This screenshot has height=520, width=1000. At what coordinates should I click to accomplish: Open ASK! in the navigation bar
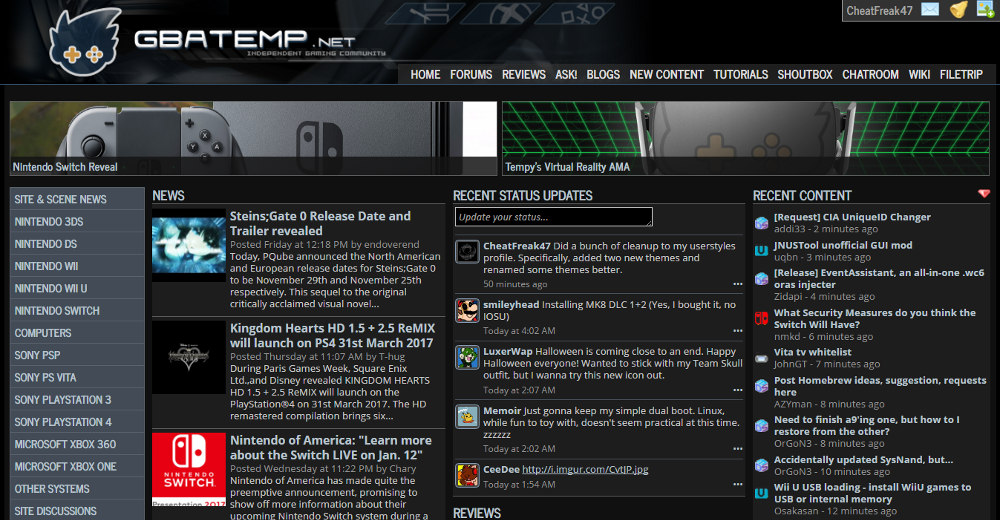tap(566, 75)
